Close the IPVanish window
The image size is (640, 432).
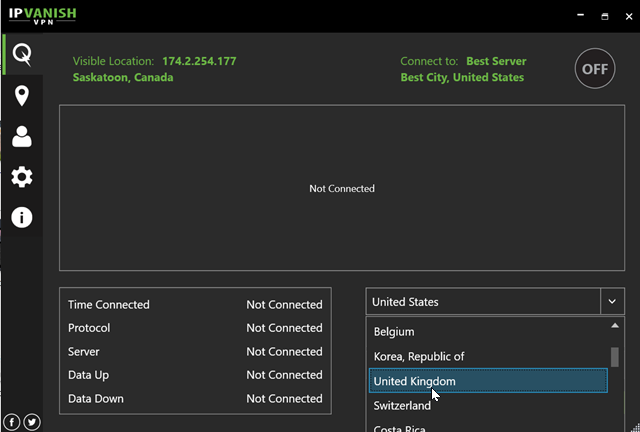(629, 16)
